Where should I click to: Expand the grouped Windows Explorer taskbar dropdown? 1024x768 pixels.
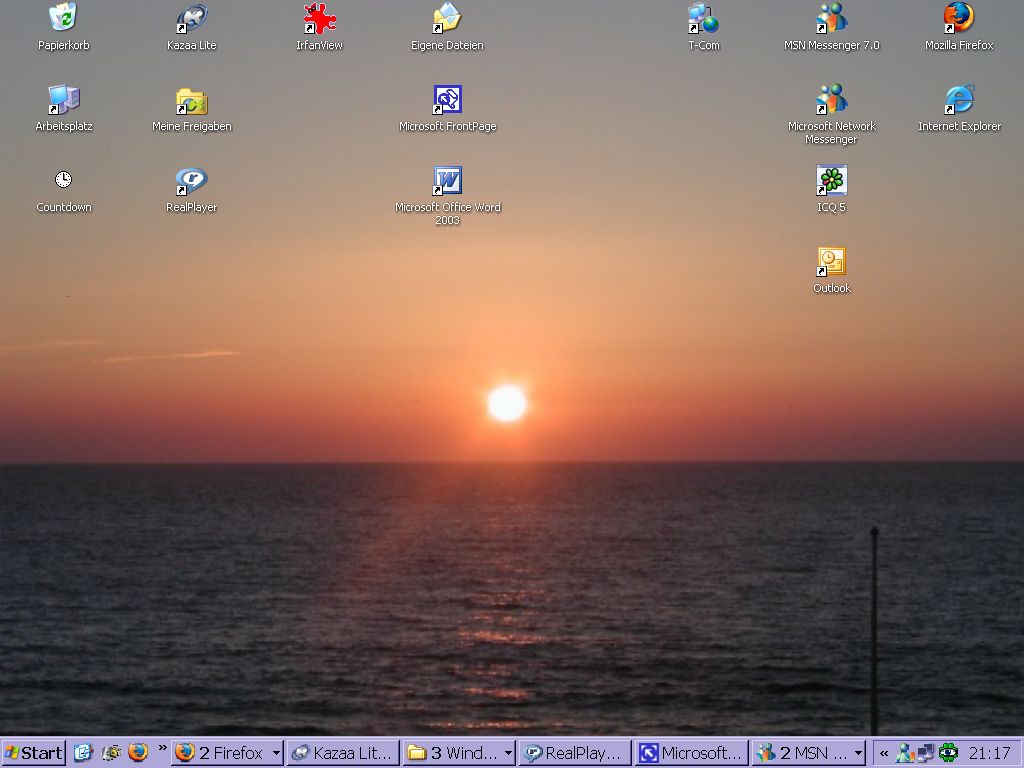tap(508, 753)
